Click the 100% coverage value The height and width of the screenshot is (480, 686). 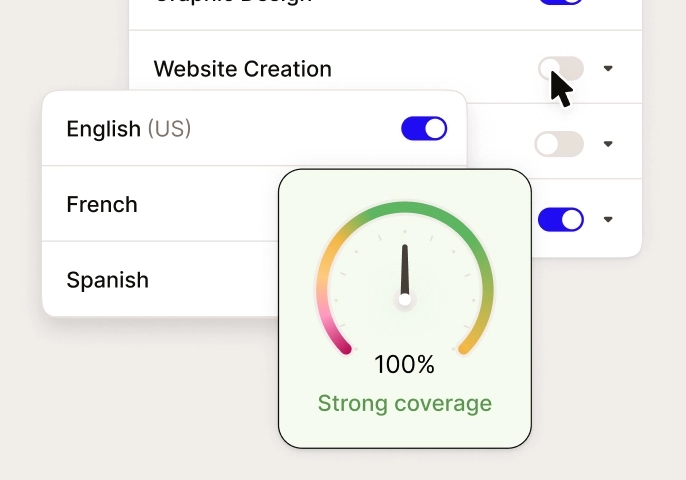(405, 364)
